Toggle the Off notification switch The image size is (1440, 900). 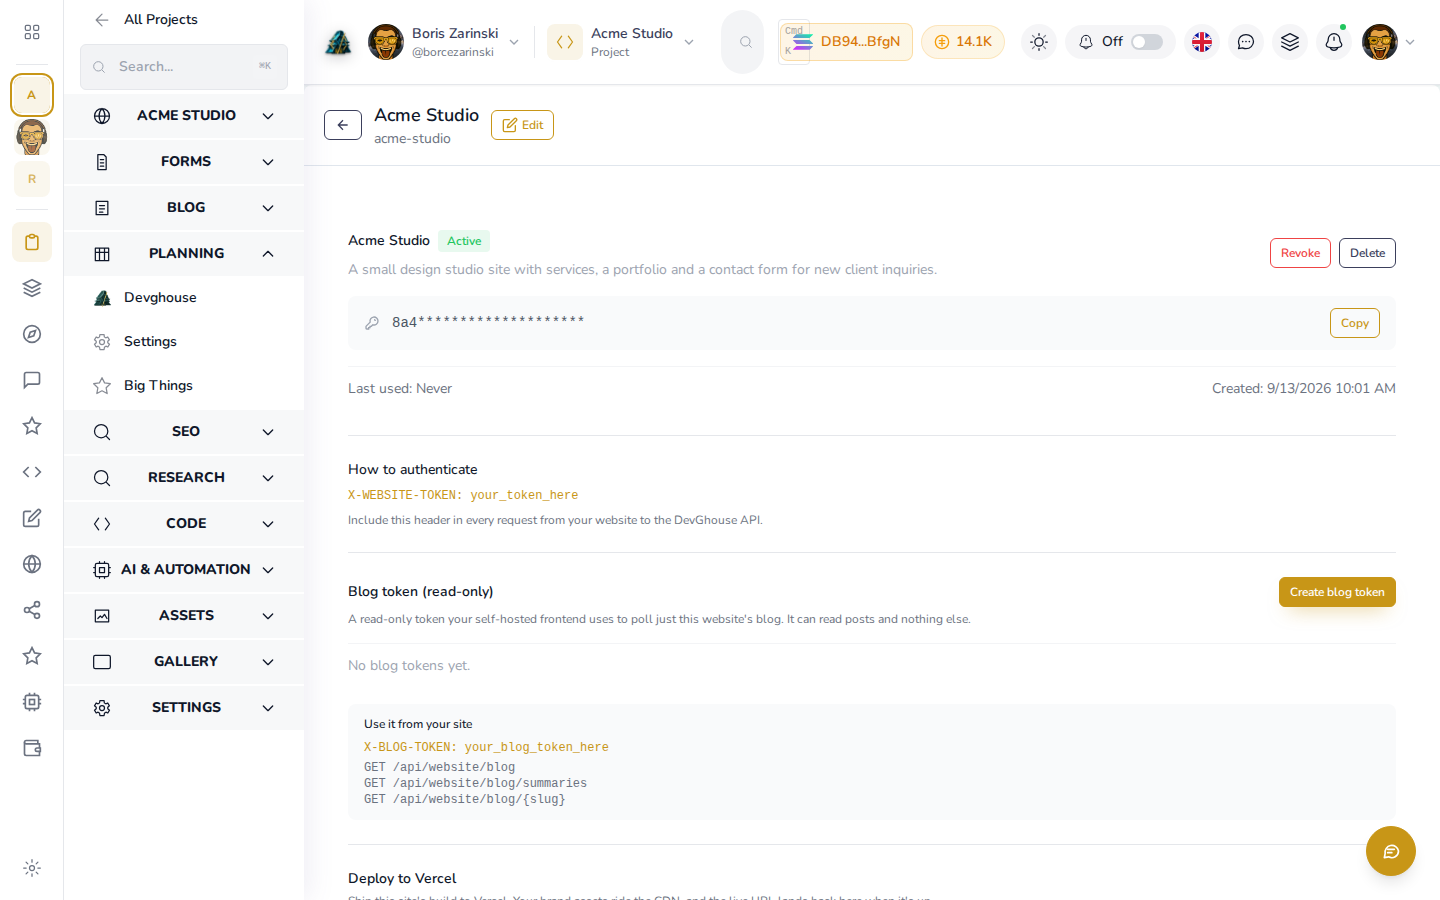pos(1147,42)
